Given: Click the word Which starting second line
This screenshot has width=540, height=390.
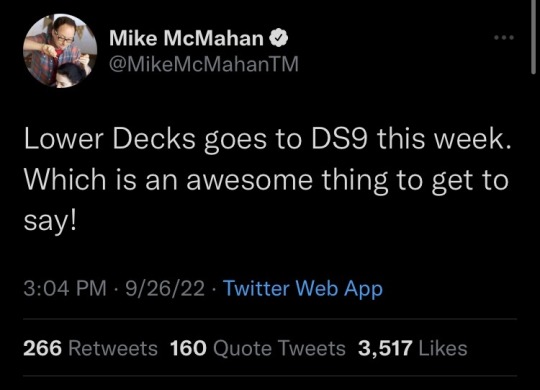Looking at the screenshot, I should (65, 180).
